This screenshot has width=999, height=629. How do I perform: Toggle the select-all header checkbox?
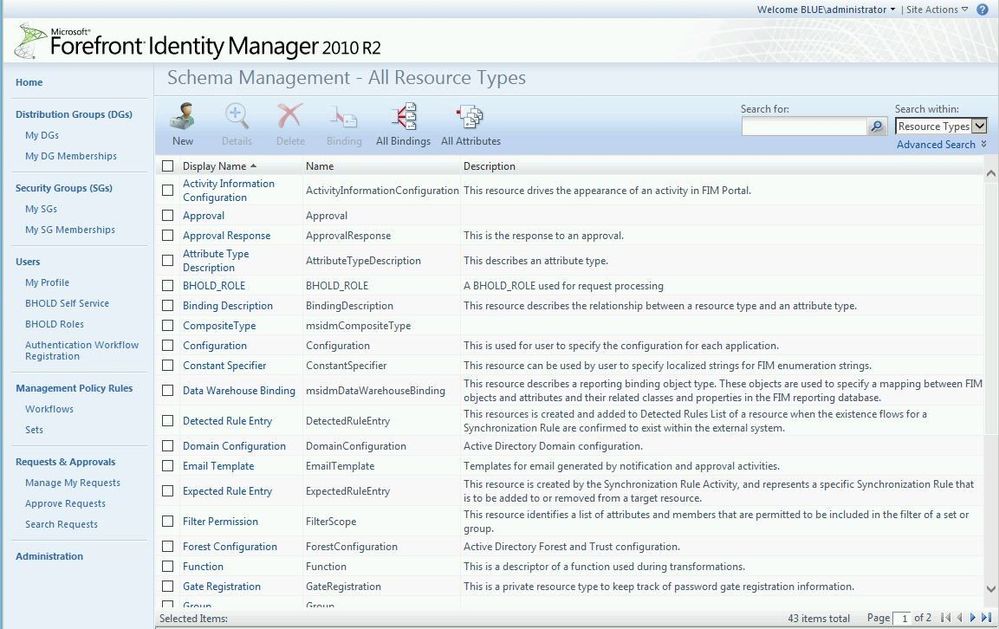pyautogui.click(x=168, y=166)
